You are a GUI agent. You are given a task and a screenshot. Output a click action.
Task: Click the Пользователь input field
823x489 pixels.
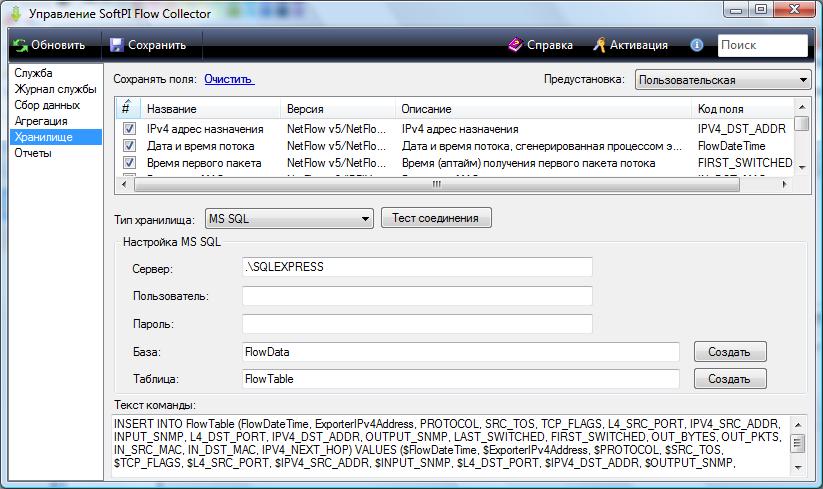click(x=417, y=295)
